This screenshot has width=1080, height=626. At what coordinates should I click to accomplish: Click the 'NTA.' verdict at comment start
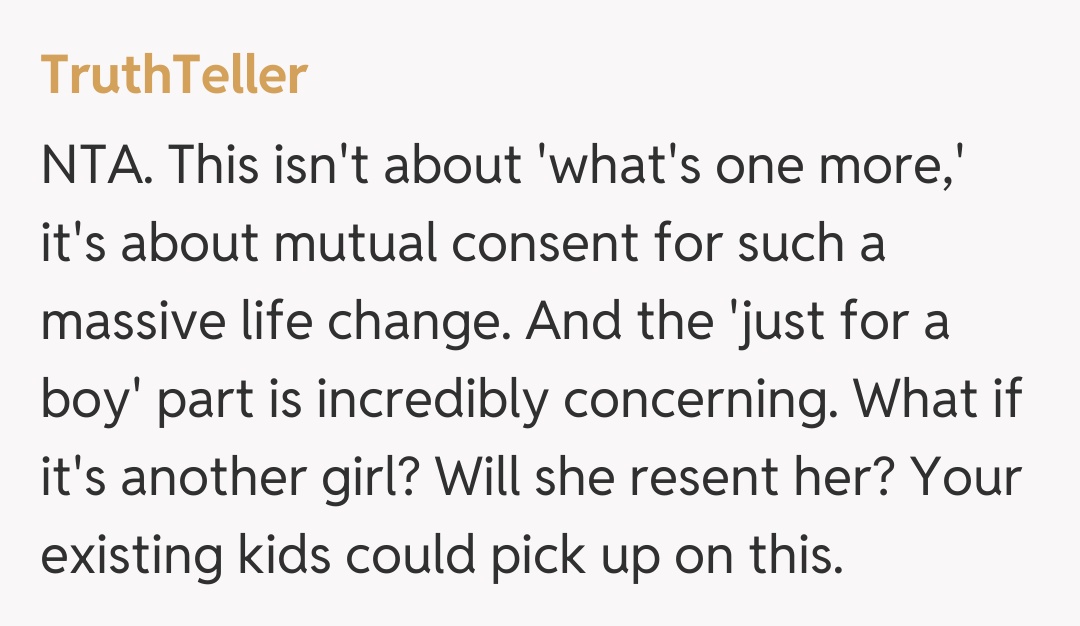[97, 164]
